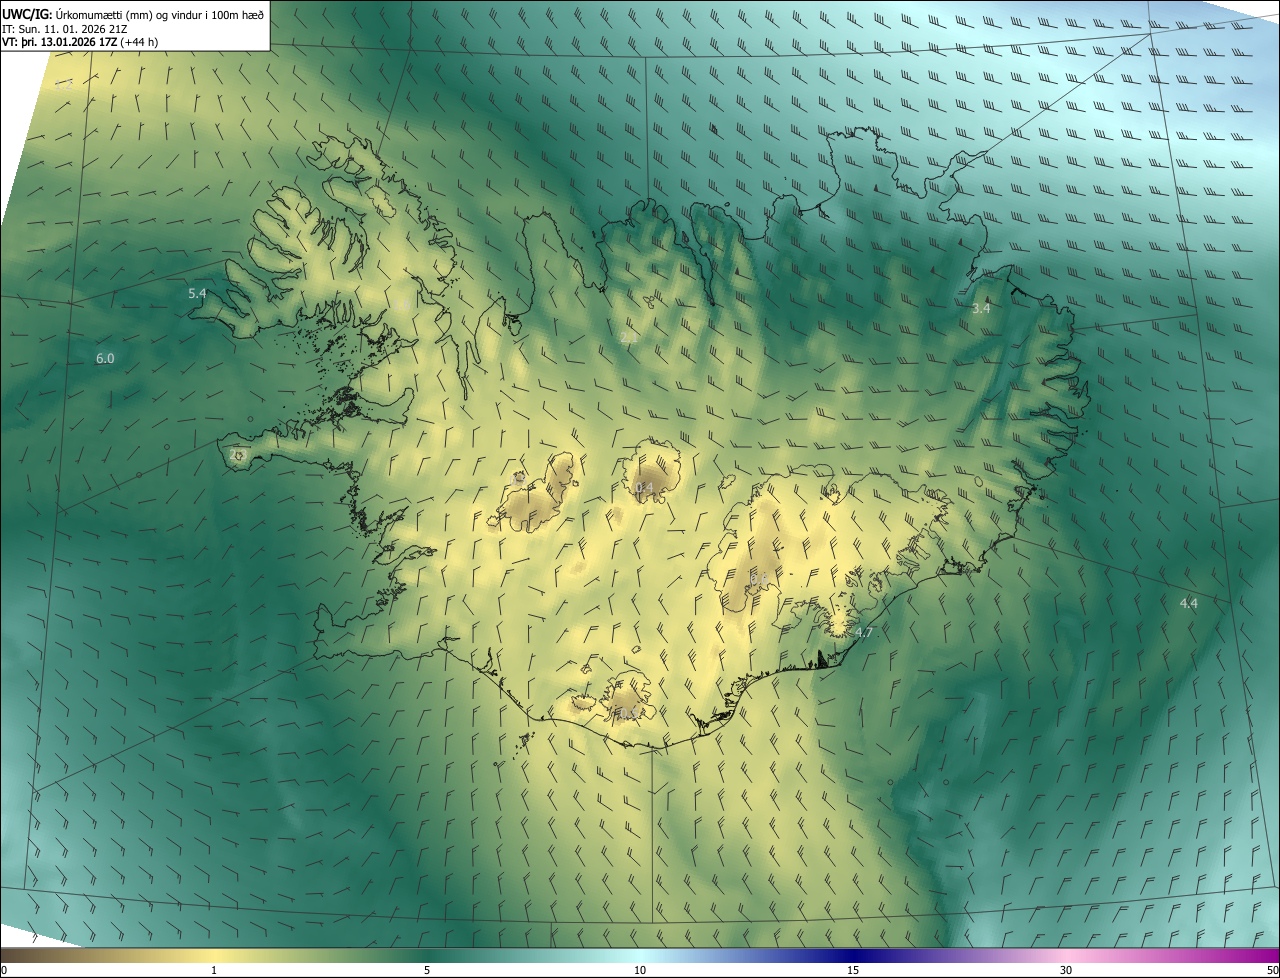
Task: Click the "6.0" value west of Iceland
Action: [x=105, y=358]
